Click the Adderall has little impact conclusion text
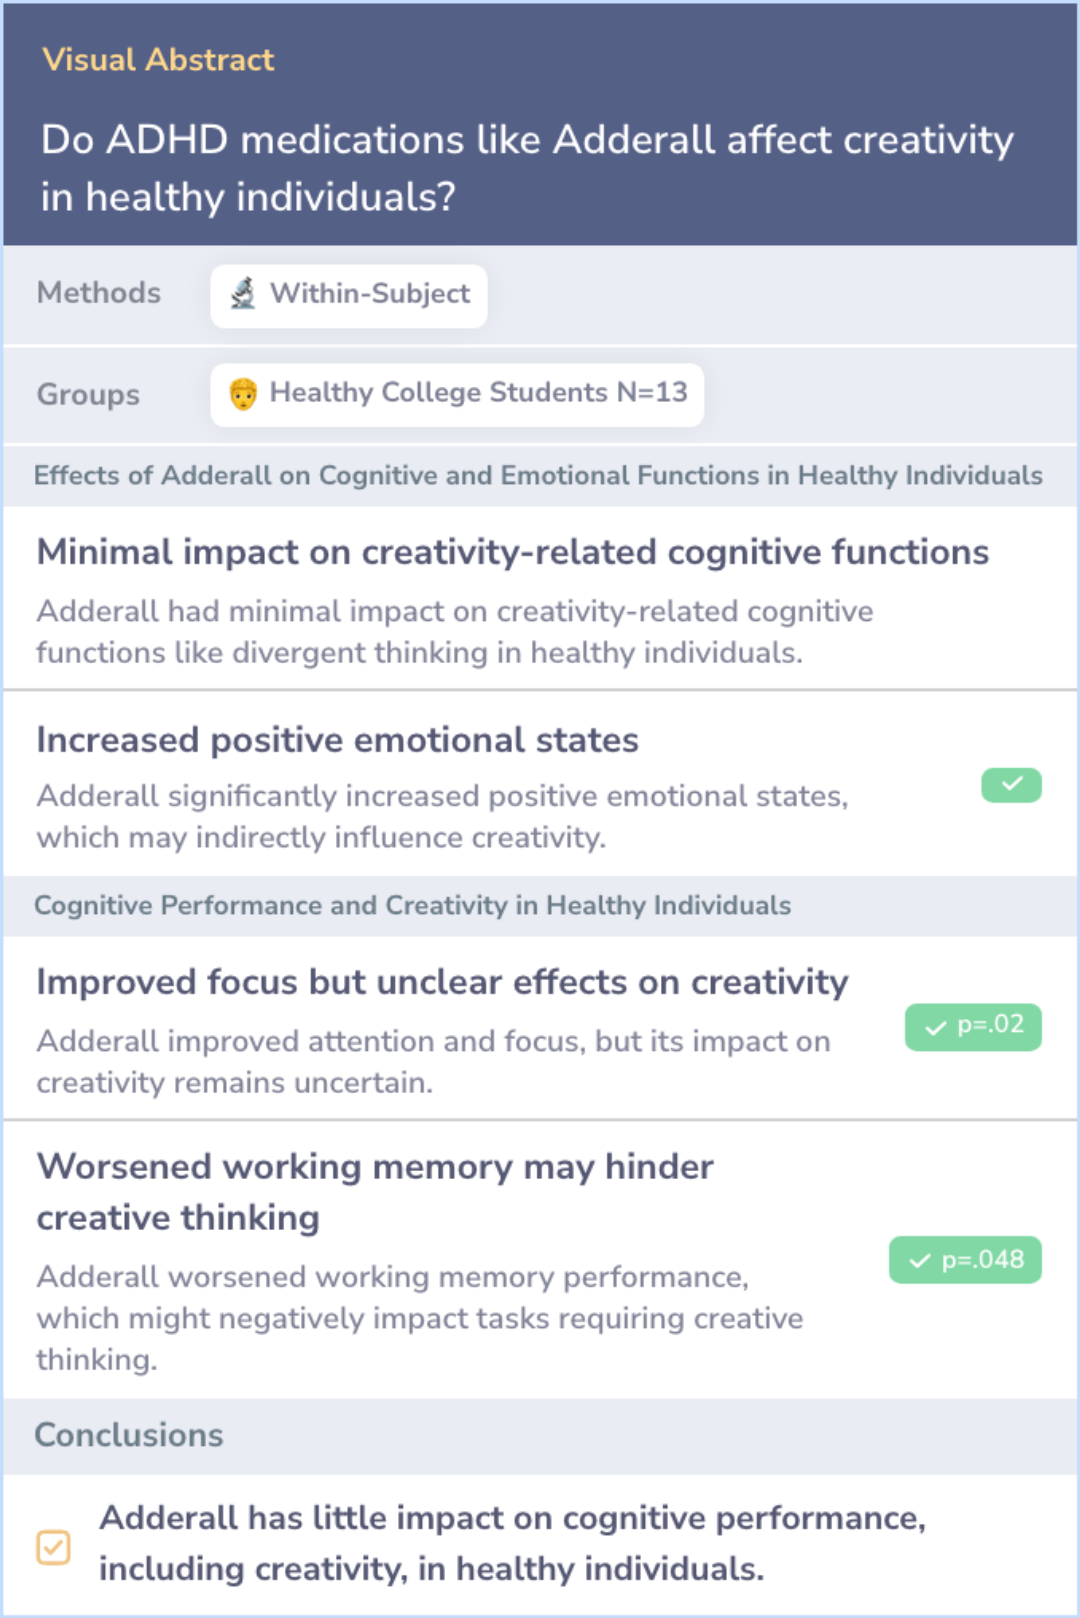The image size is (1080, 1618). click(512, 1543)
